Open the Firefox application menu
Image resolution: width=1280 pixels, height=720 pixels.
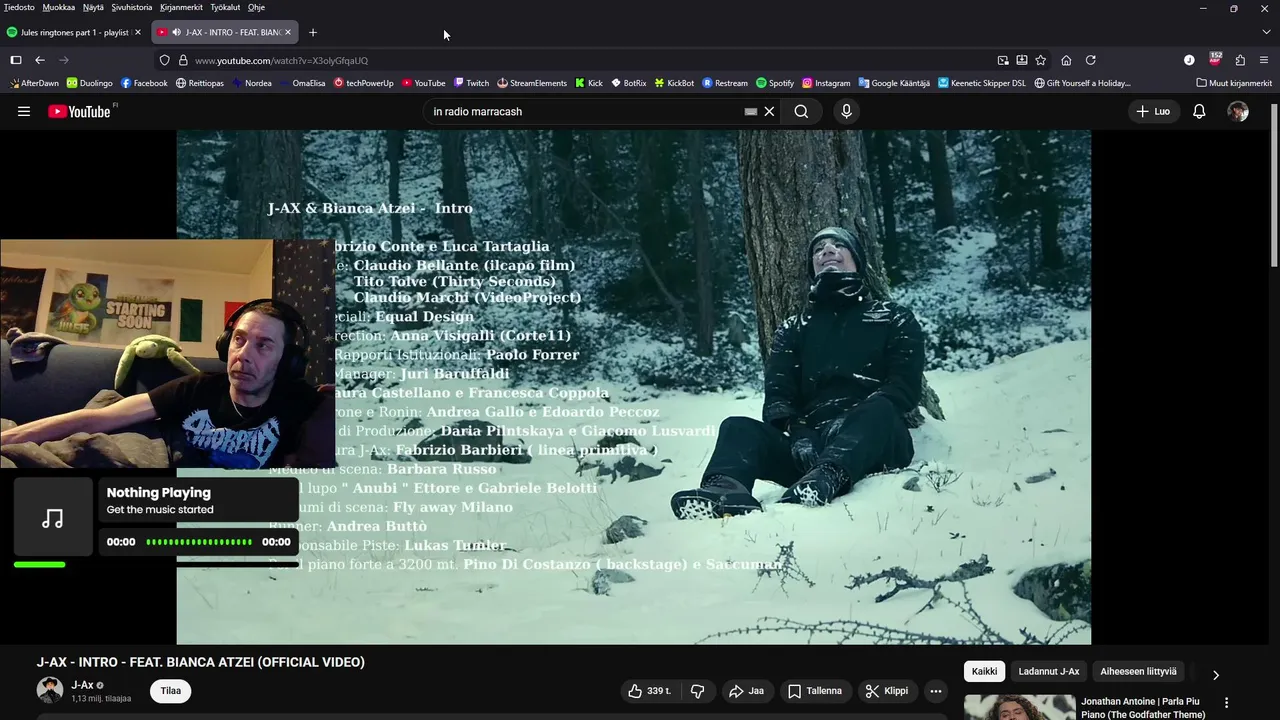1264,60
